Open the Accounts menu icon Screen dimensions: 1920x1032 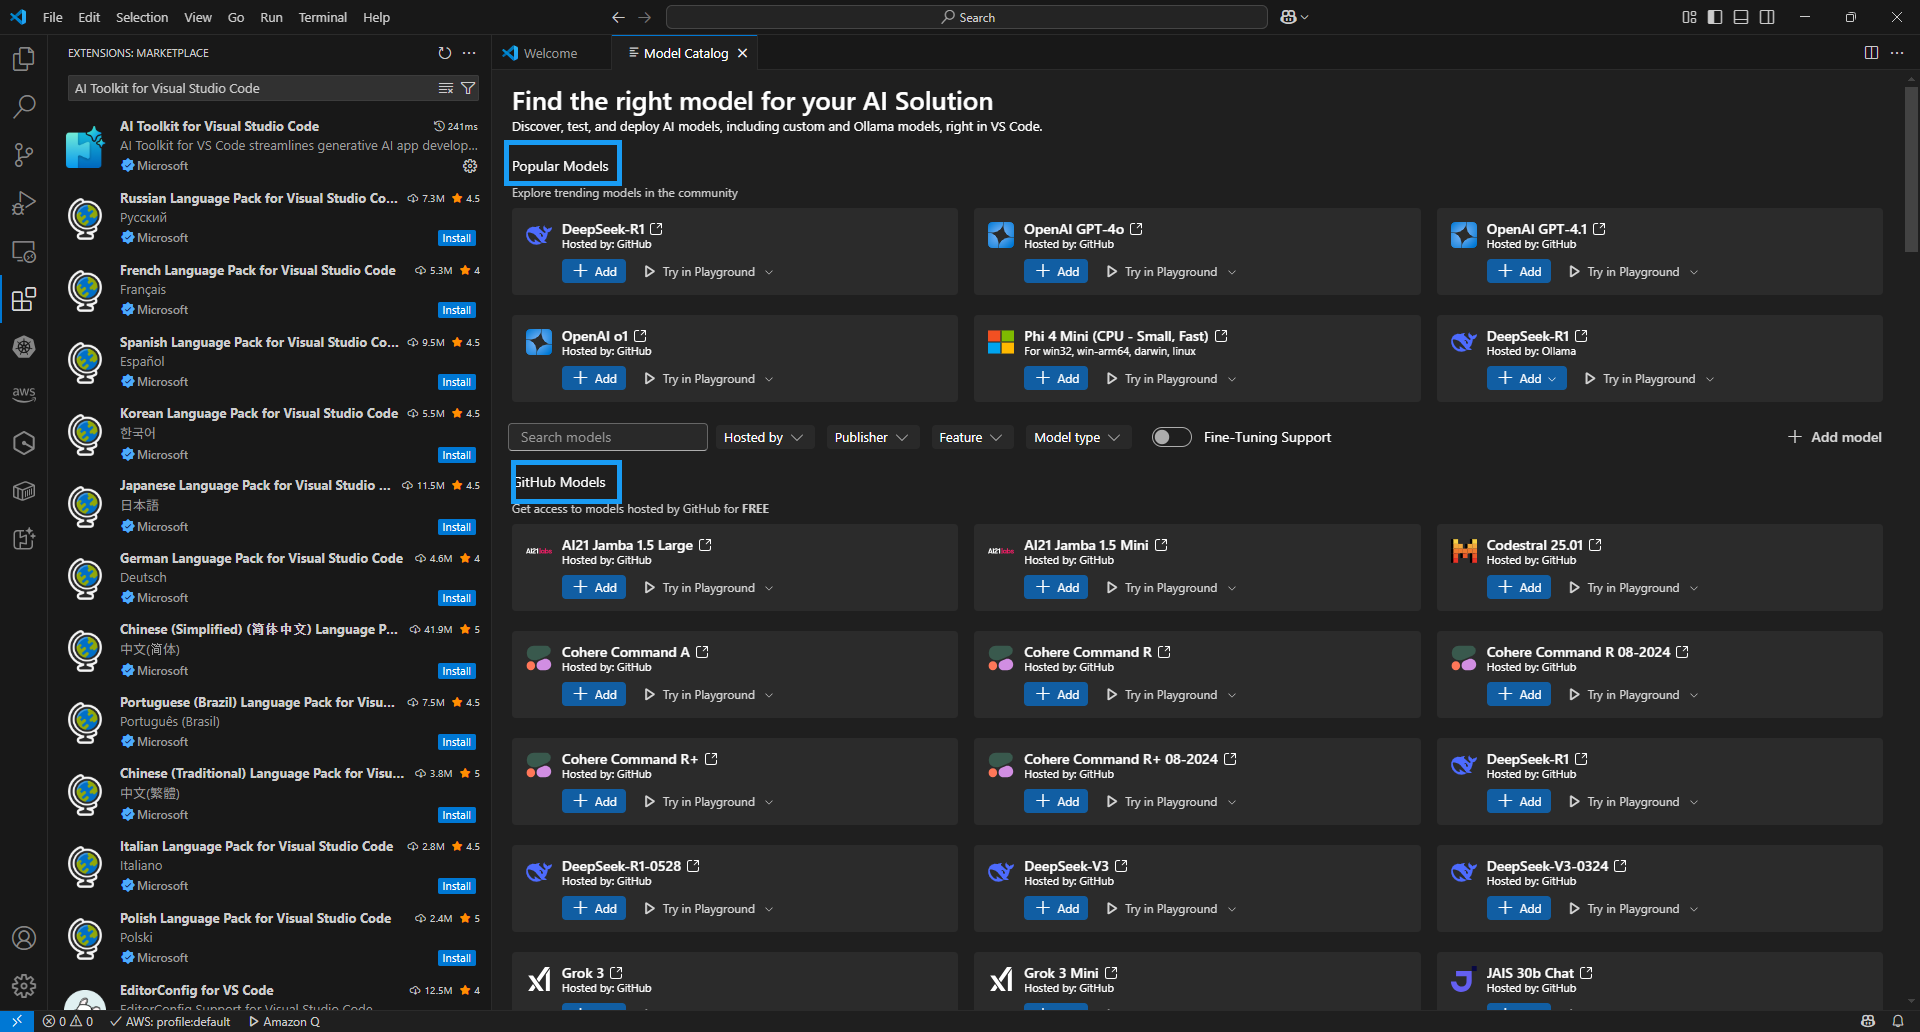[24, 938]
